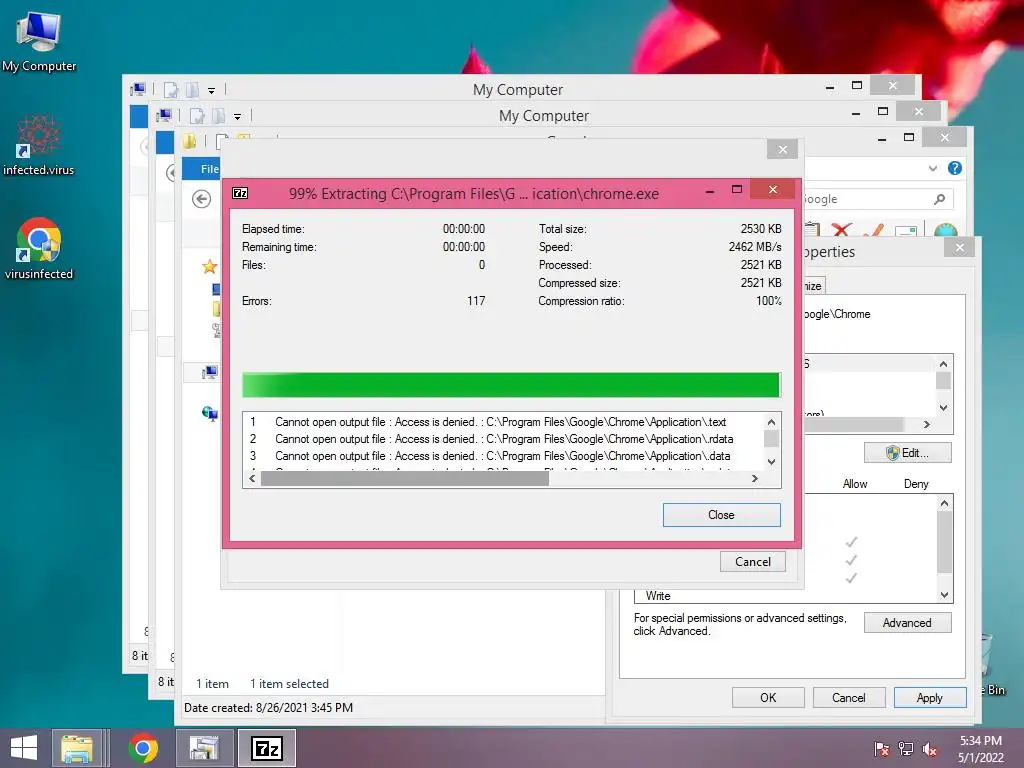1024x768 pixels.
Task: Click the Speed value 2462 MB/s
Action: pos(755,247)
